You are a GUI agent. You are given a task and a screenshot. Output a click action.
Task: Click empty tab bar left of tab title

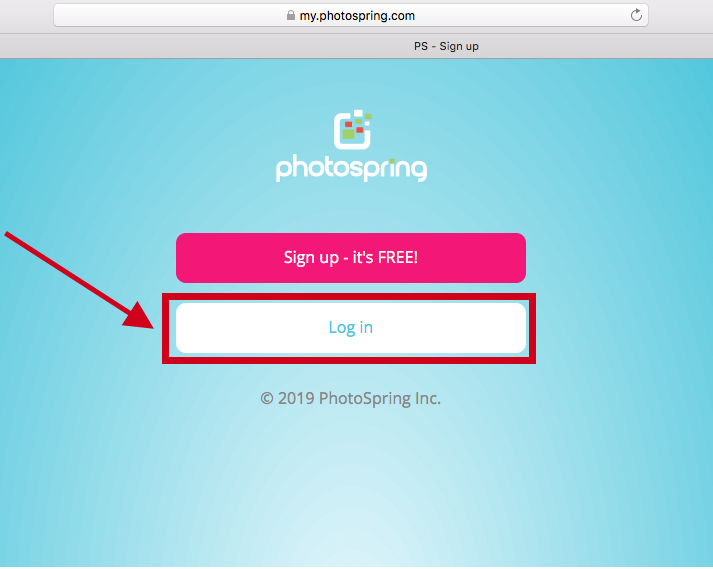pyautogui.click(x=205, y=46)
